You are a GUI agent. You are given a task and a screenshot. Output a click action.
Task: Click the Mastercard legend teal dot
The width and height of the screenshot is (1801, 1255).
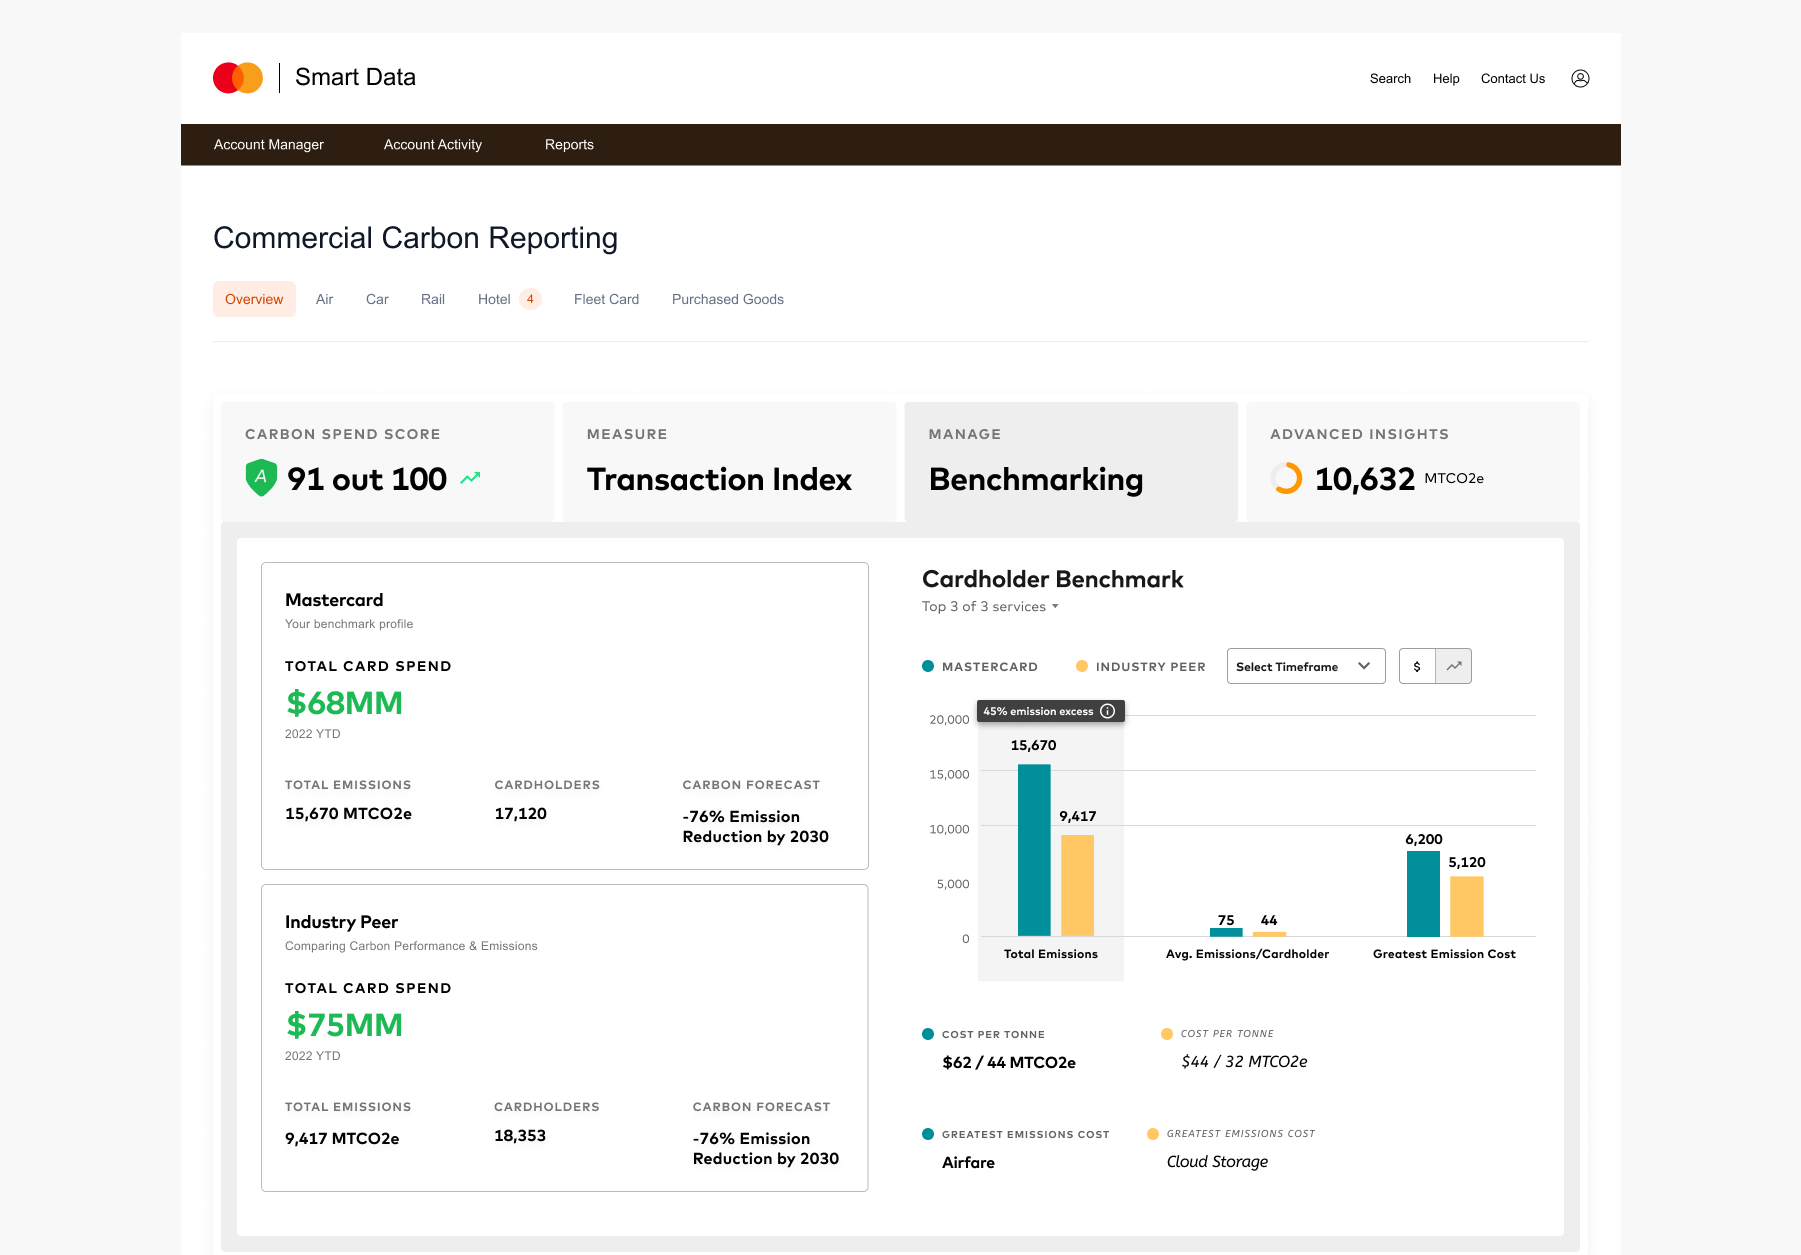tap(928, 666)
